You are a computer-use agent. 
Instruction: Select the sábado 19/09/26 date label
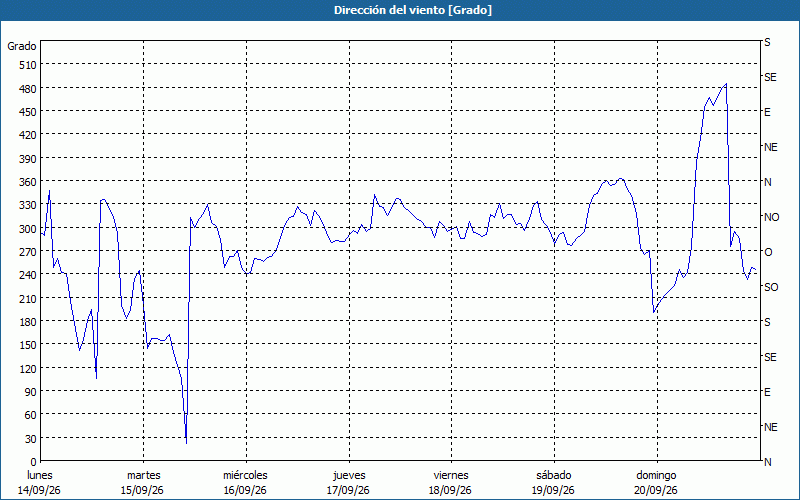(x=554, y=483)
